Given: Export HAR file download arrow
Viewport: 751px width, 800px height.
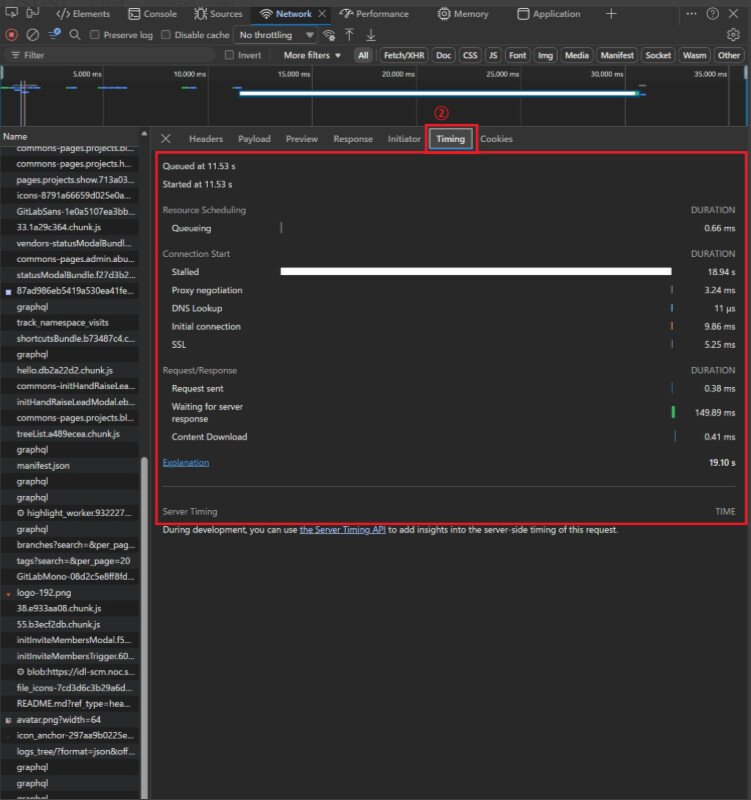Looking at the screenshot, I should [x=371, y=35].
